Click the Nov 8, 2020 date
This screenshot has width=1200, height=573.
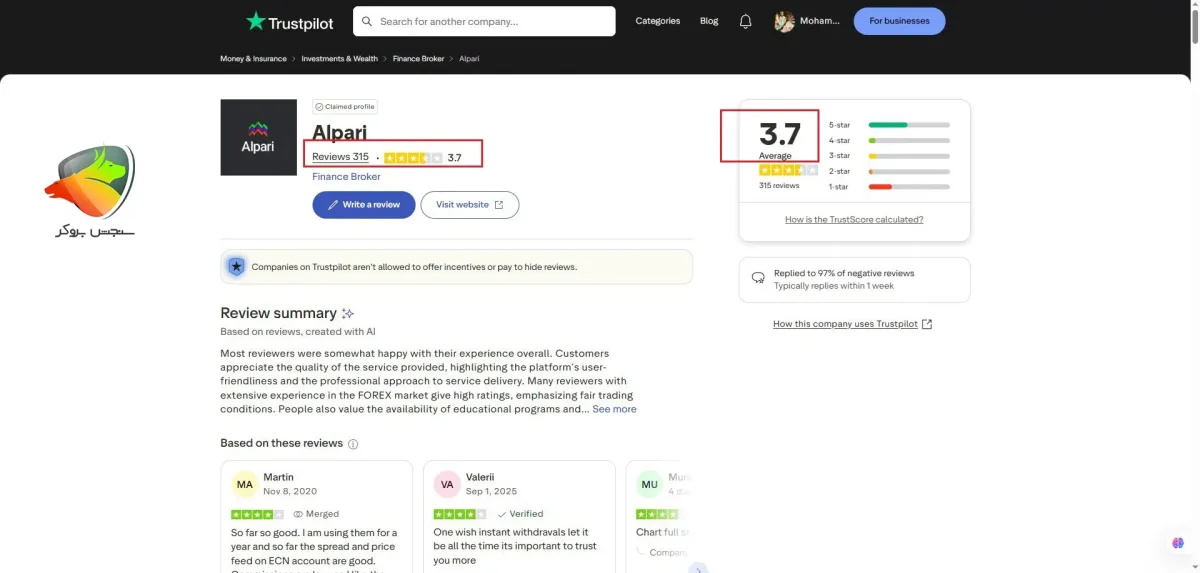pyautogui.click(x=290, y=492)
